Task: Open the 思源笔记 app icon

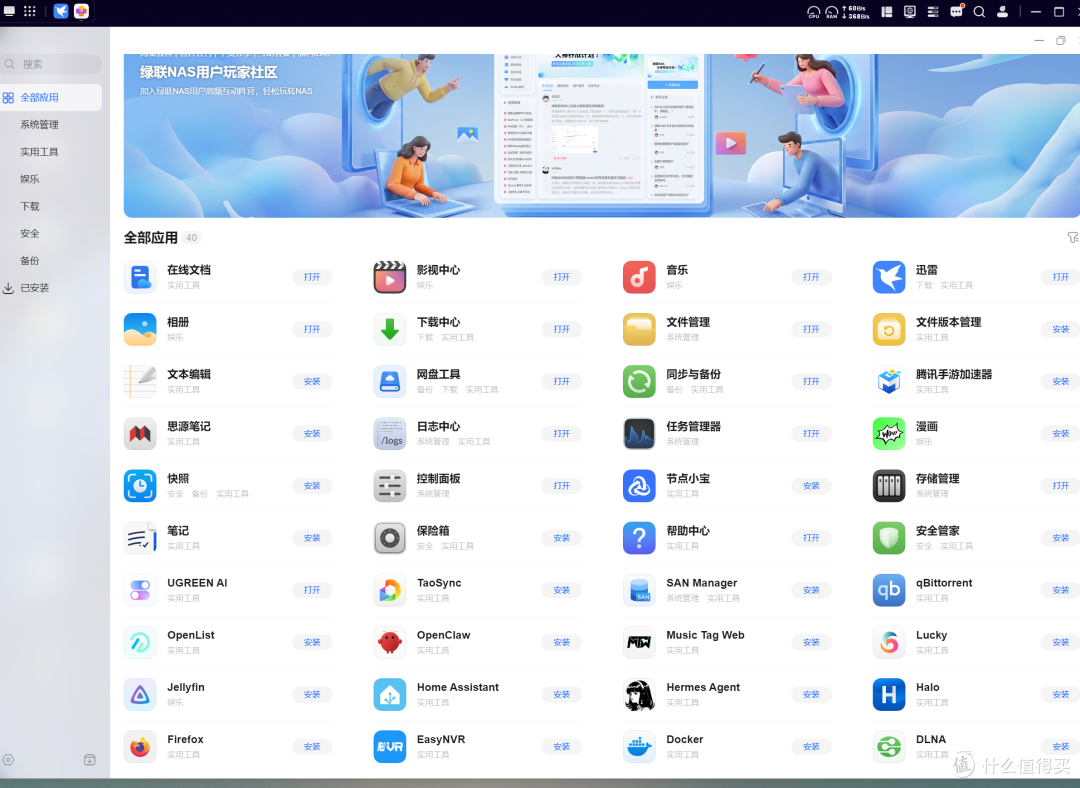Action: click(141, 434)
